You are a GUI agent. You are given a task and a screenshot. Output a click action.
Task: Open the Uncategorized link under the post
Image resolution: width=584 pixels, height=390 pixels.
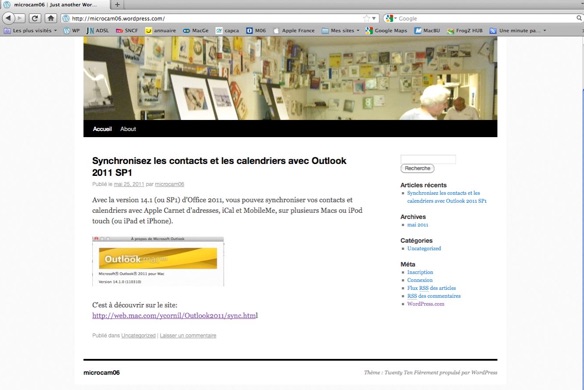(138, 336)
